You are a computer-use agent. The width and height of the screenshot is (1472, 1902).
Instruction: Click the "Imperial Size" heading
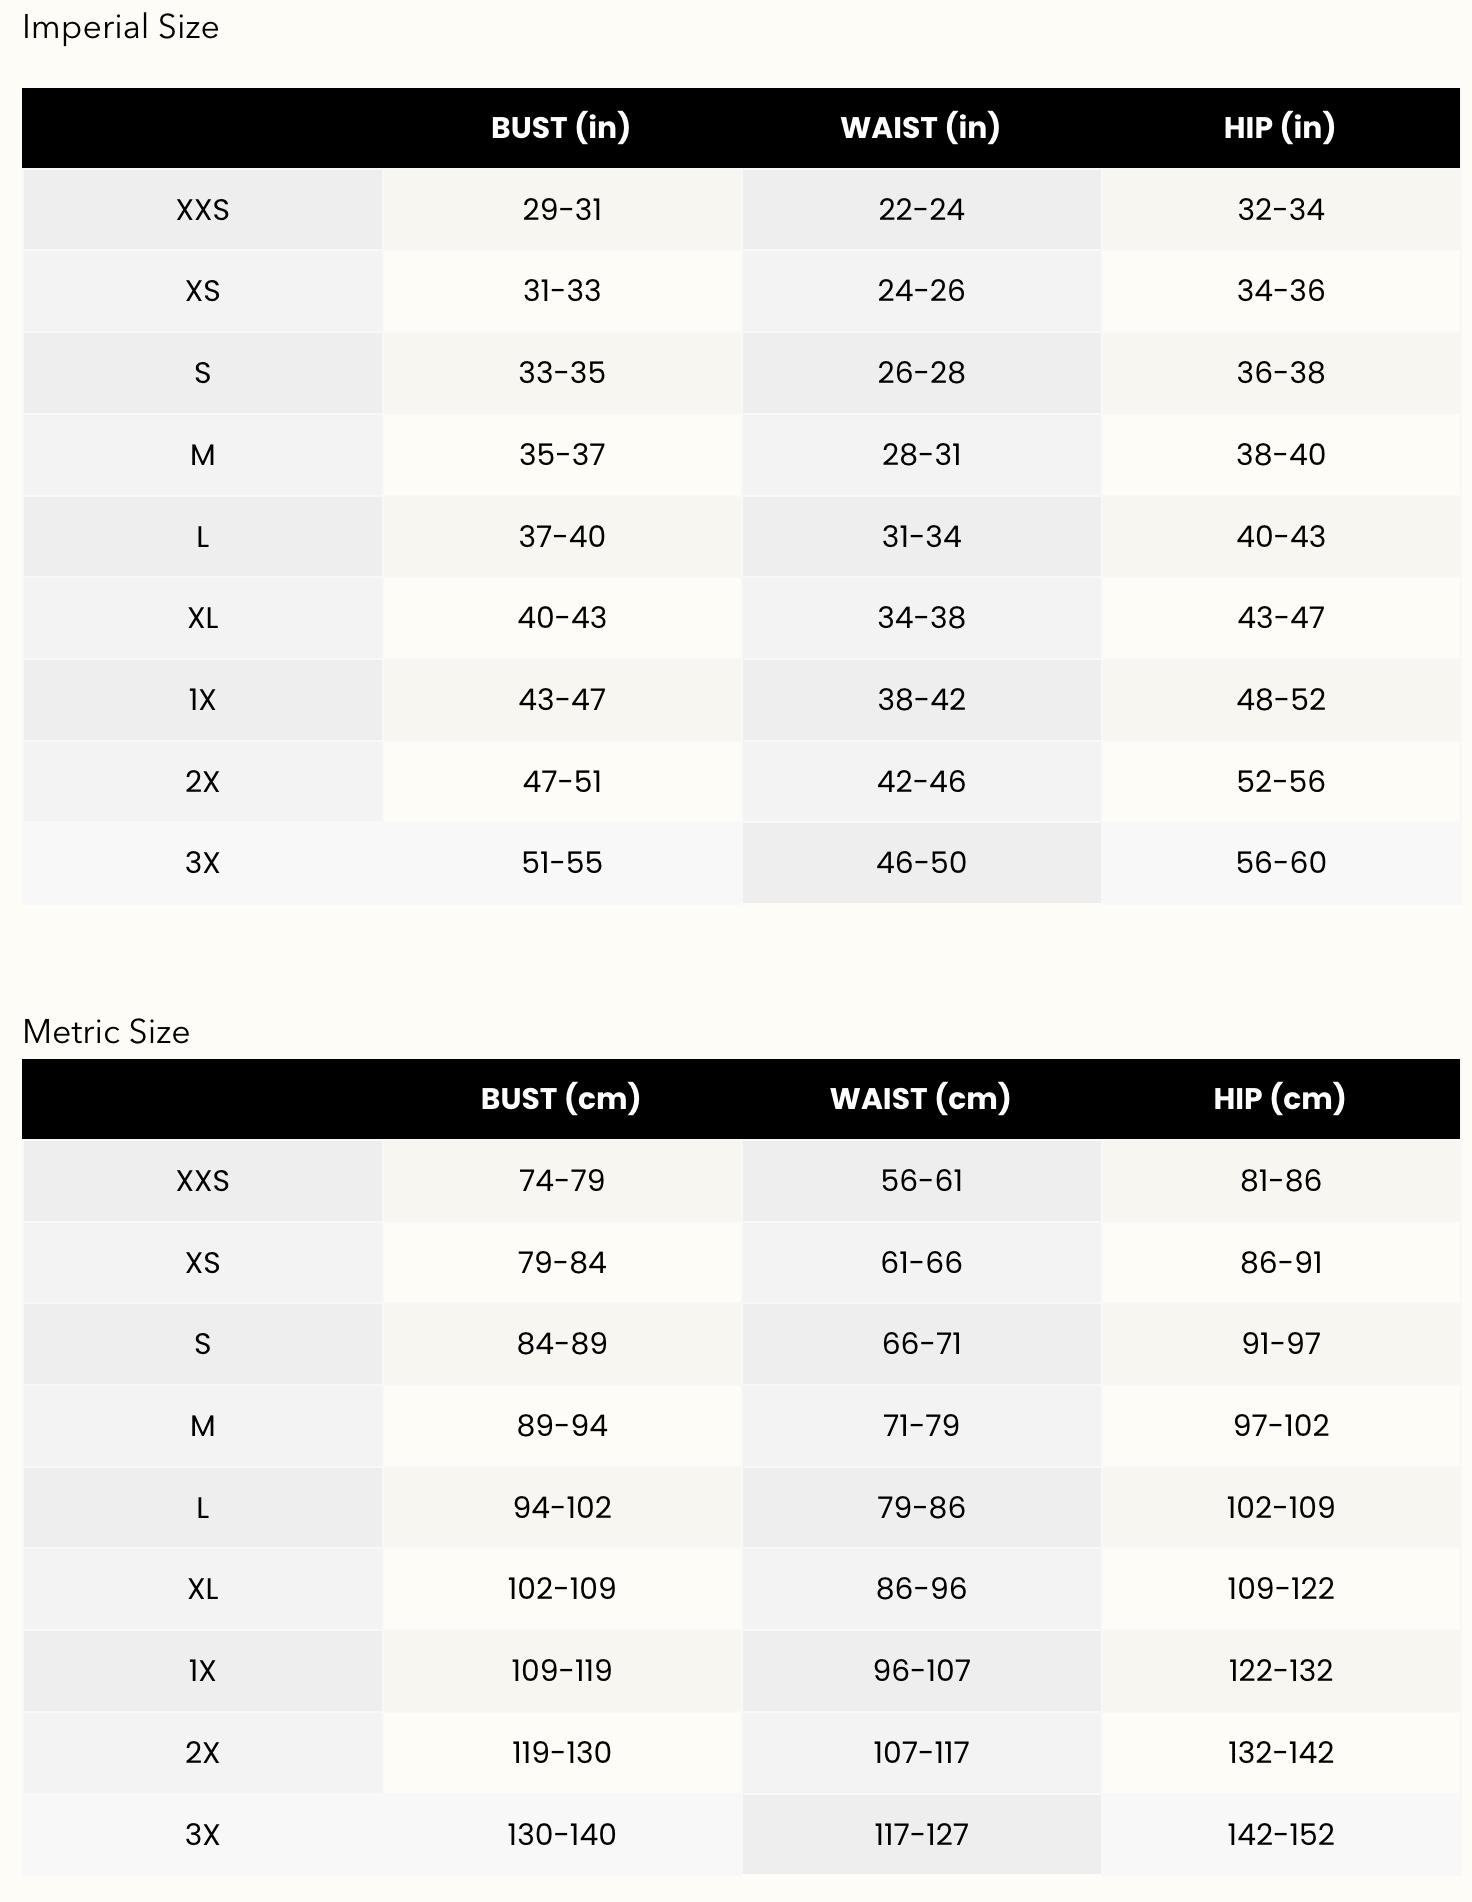coord(120,28)
